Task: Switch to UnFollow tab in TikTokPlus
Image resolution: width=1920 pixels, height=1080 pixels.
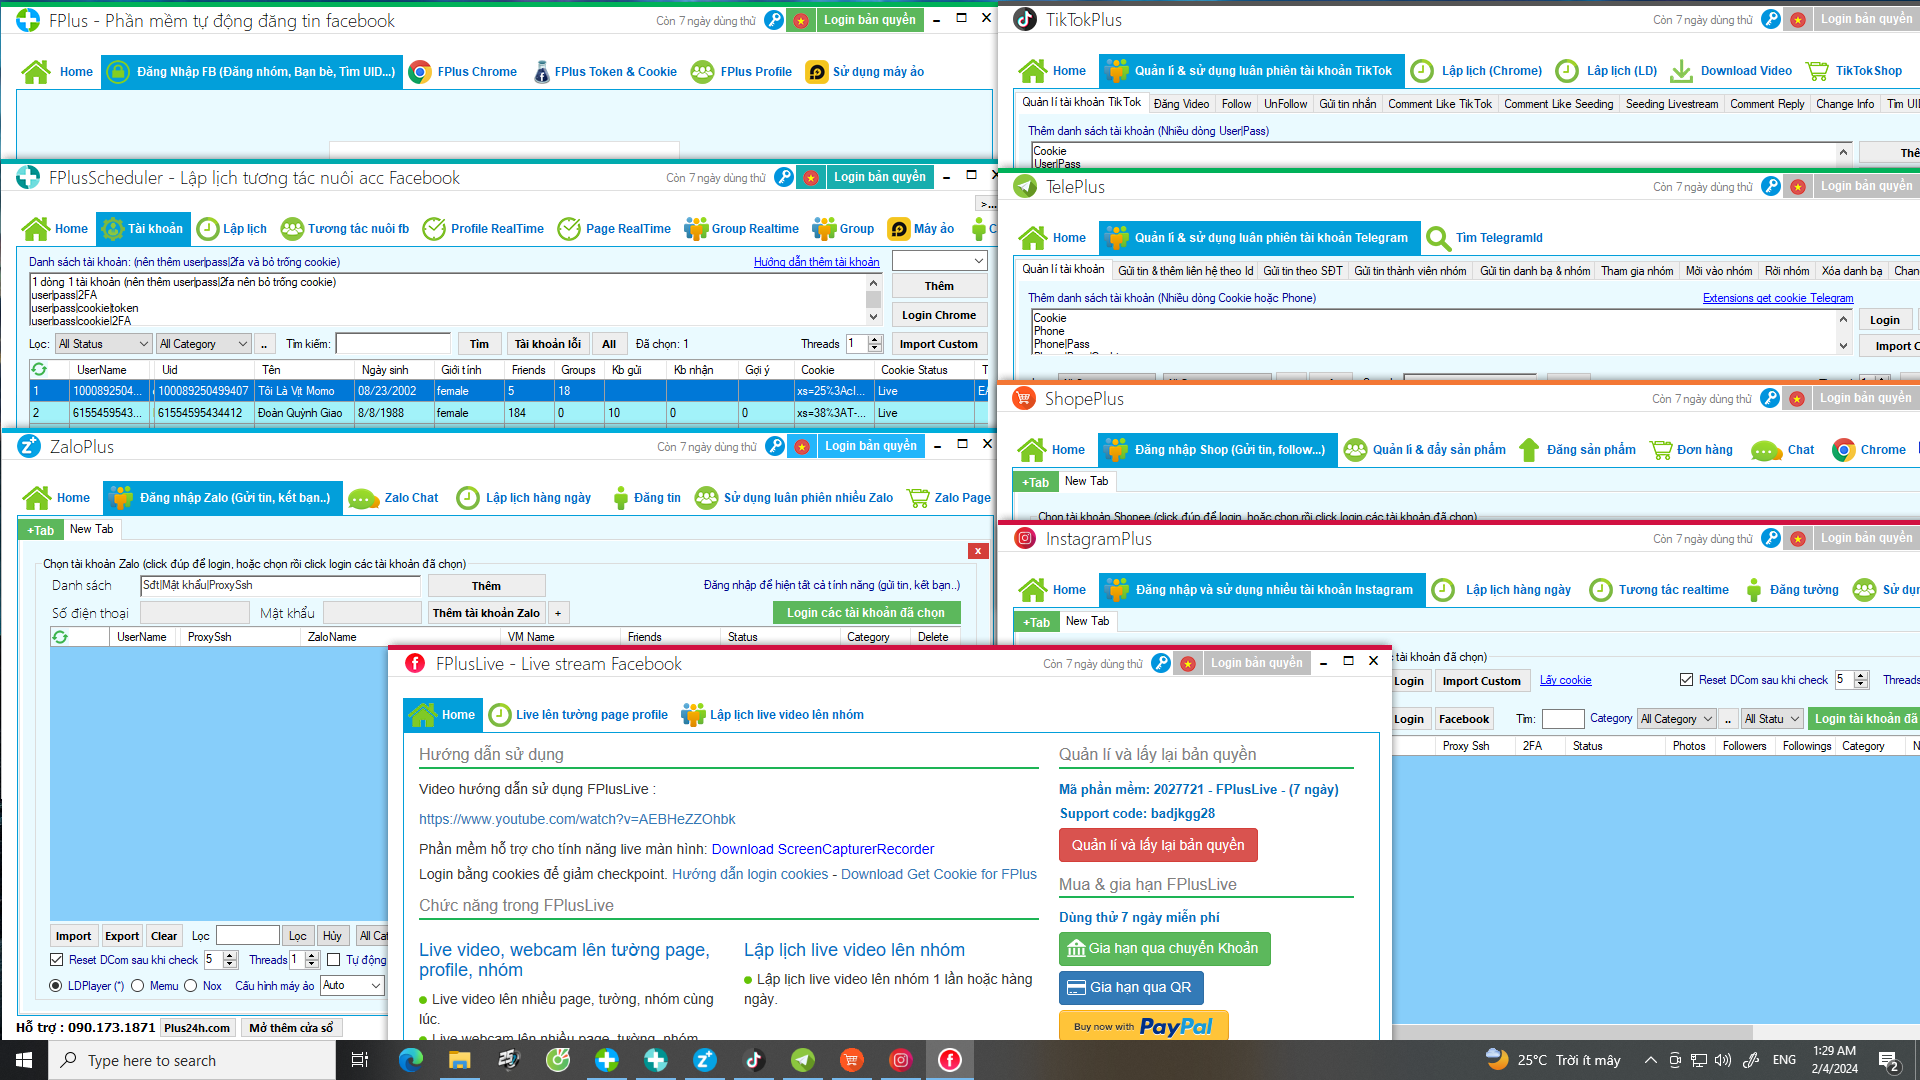Action: (1285, 104)
